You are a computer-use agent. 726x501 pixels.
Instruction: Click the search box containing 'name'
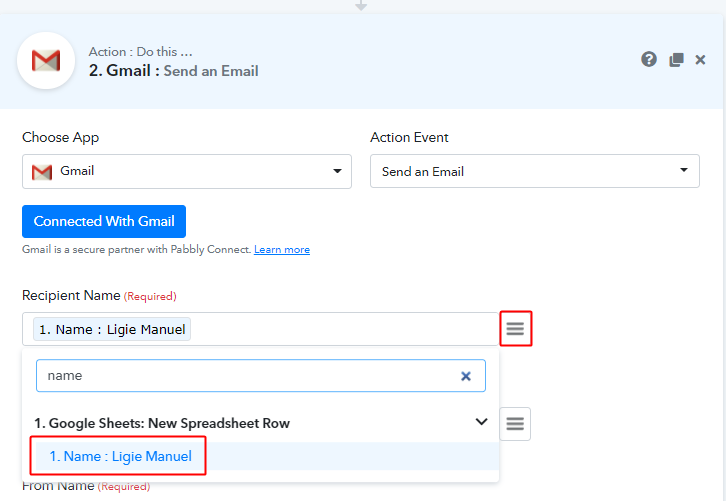[x=261, y=376]
